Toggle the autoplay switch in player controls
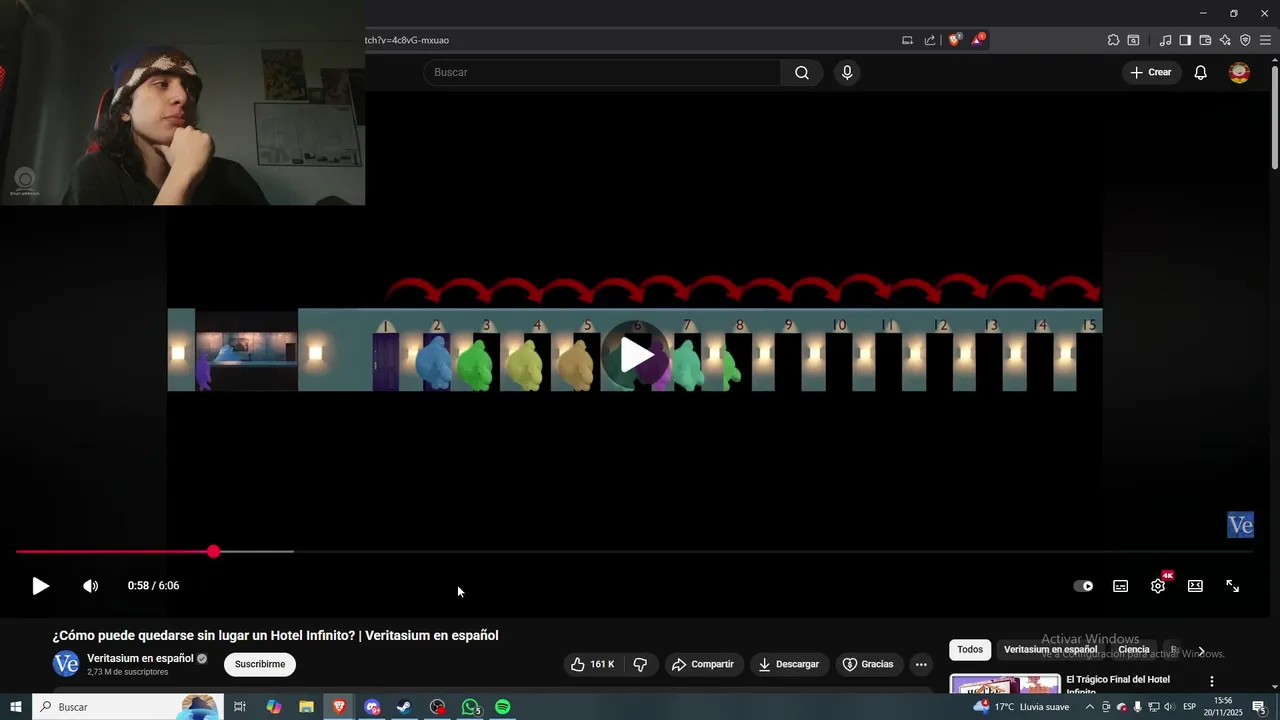1280x720 pixels. 1083,586
